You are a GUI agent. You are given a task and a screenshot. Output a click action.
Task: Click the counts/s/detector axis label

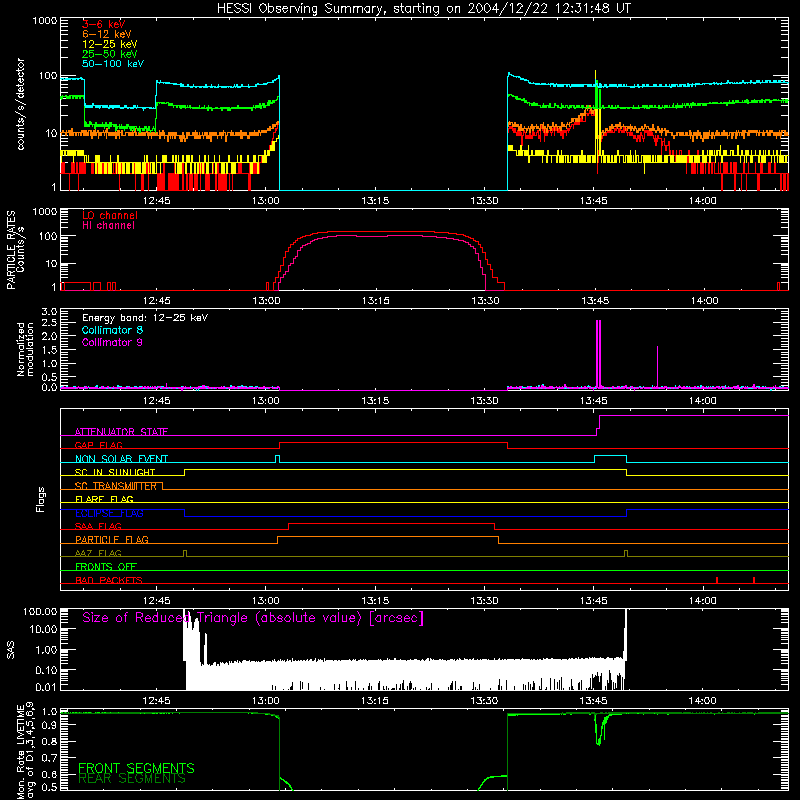[20, 104]
